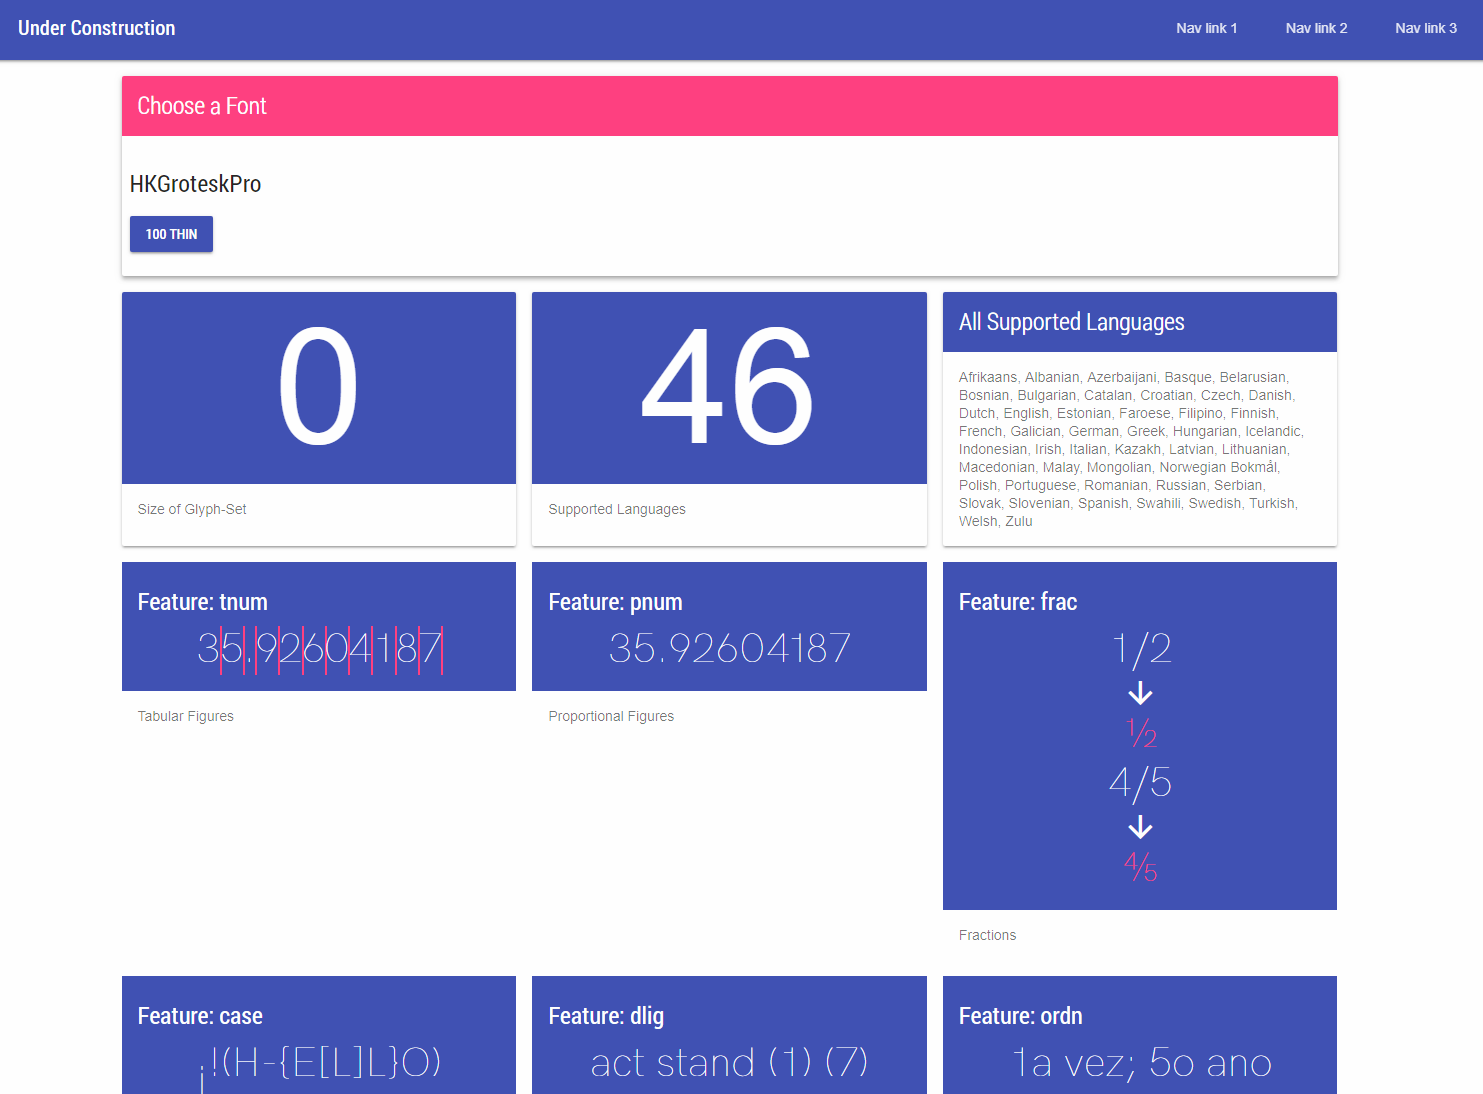Image resolution: width=1483 pixels, height=1094 pixels.
Task: Click the HKGroteskPro font name
Action: click(x=195, y=184)
